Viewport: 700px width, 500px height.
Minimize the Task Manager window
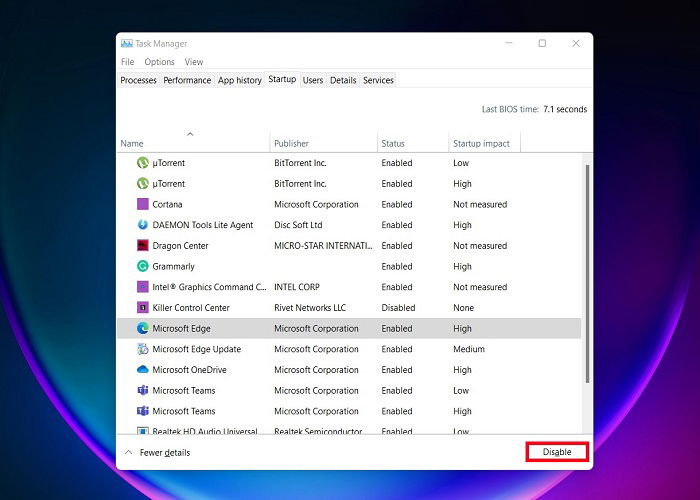point(508,43)
